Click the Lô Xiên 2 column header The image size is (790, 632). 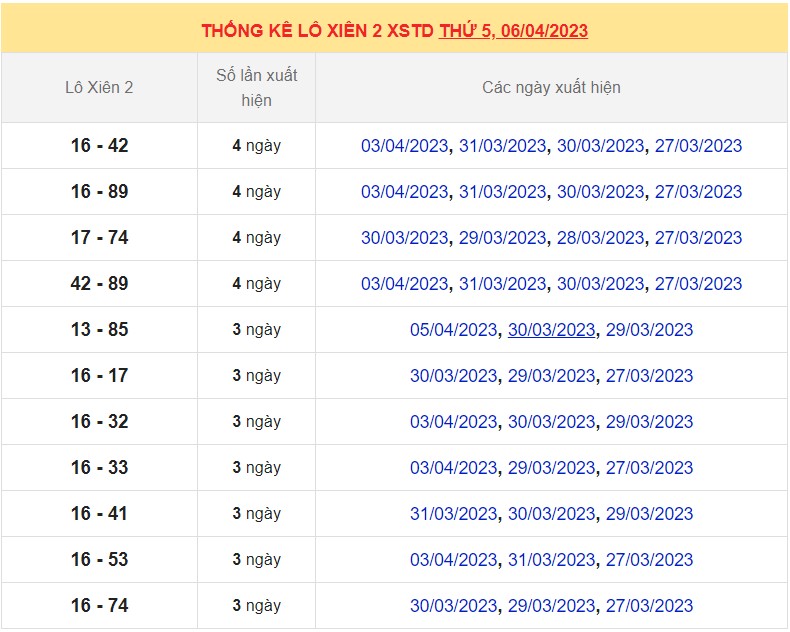pos(99,88)
